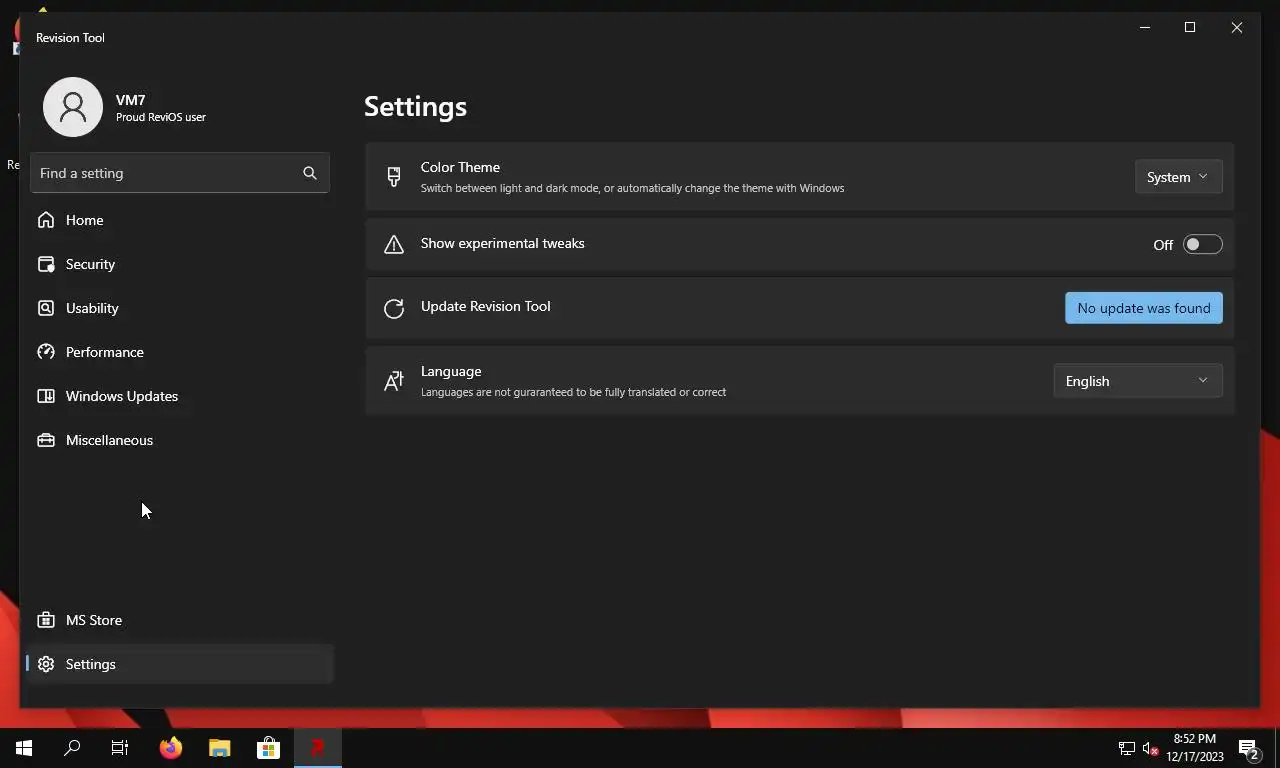Screen dimensions: 1280x768
Task: Minimize the Revision Tool window
Action: tap(1145, 27)
